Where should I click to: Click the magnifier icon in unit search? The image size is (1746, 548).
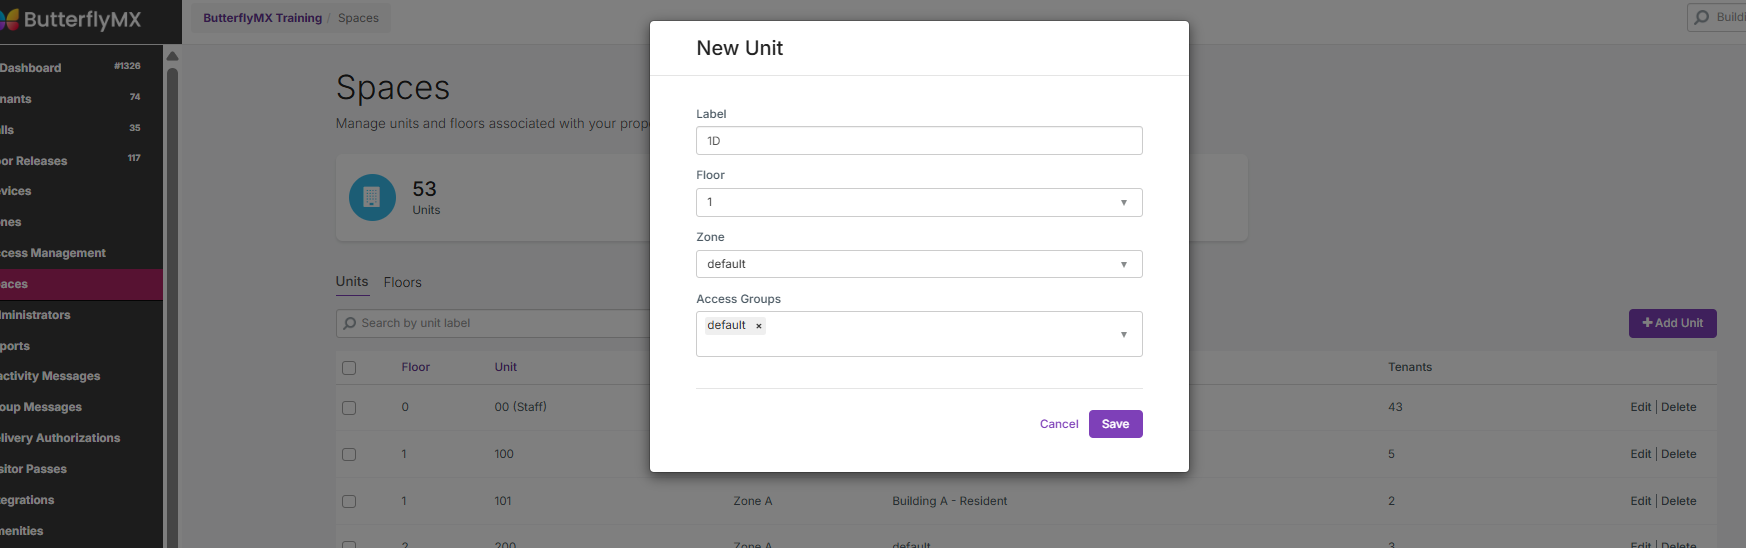[x=350, y=323]
